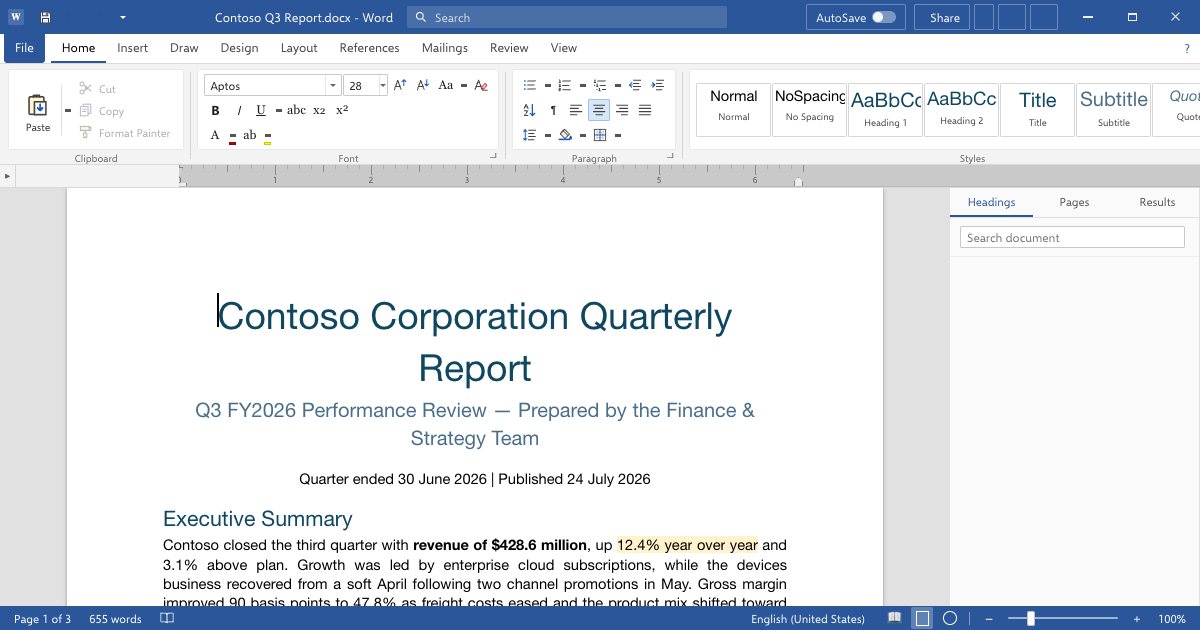This screenshot has width=1200, height=630.
Task: Decrease font size with shrink font icon
Action: click(x=422, y=85)
